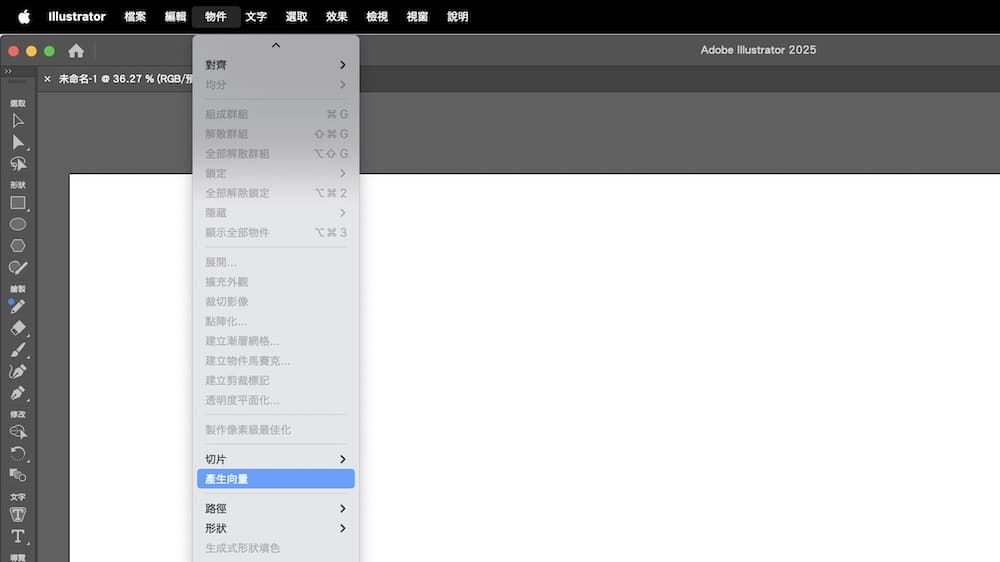Image resolution: width=1000 pixels, height=562 pixels.
Task: Select the Type (T) tool
Action: pyautogui.click(x=18, y=536)
